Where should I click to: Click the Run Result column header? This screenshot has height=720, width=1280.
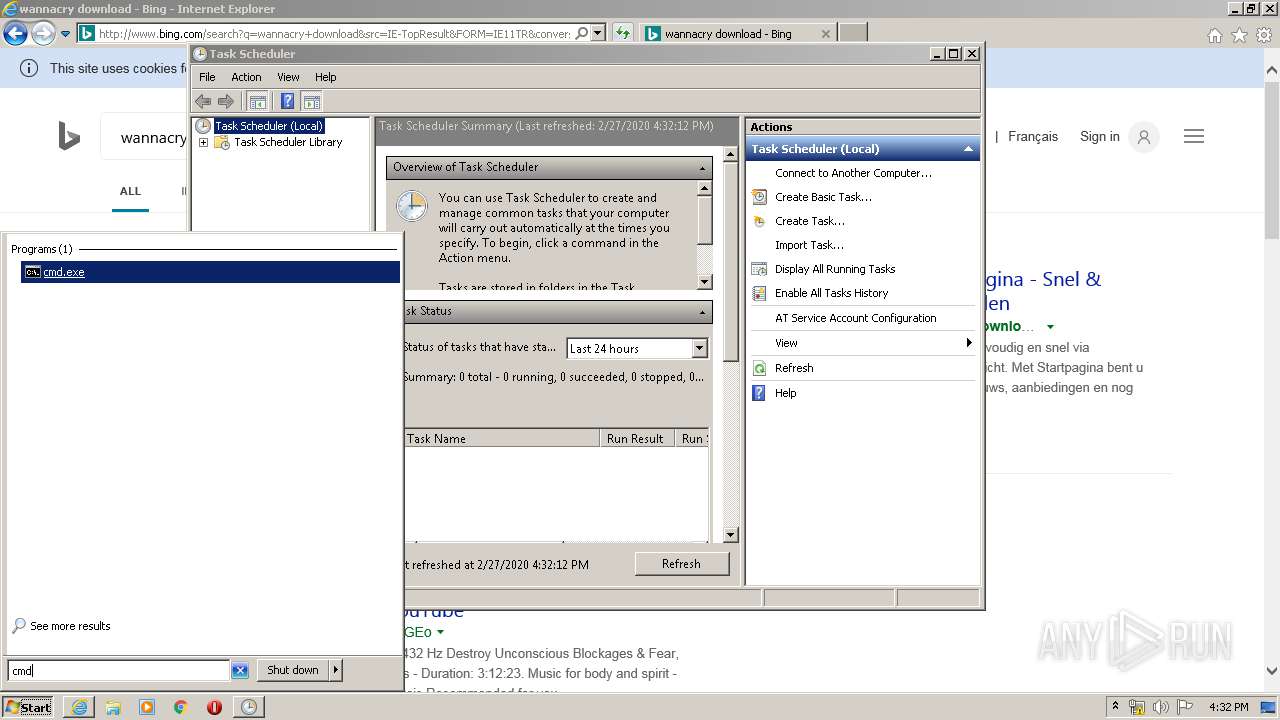point(635,438)
